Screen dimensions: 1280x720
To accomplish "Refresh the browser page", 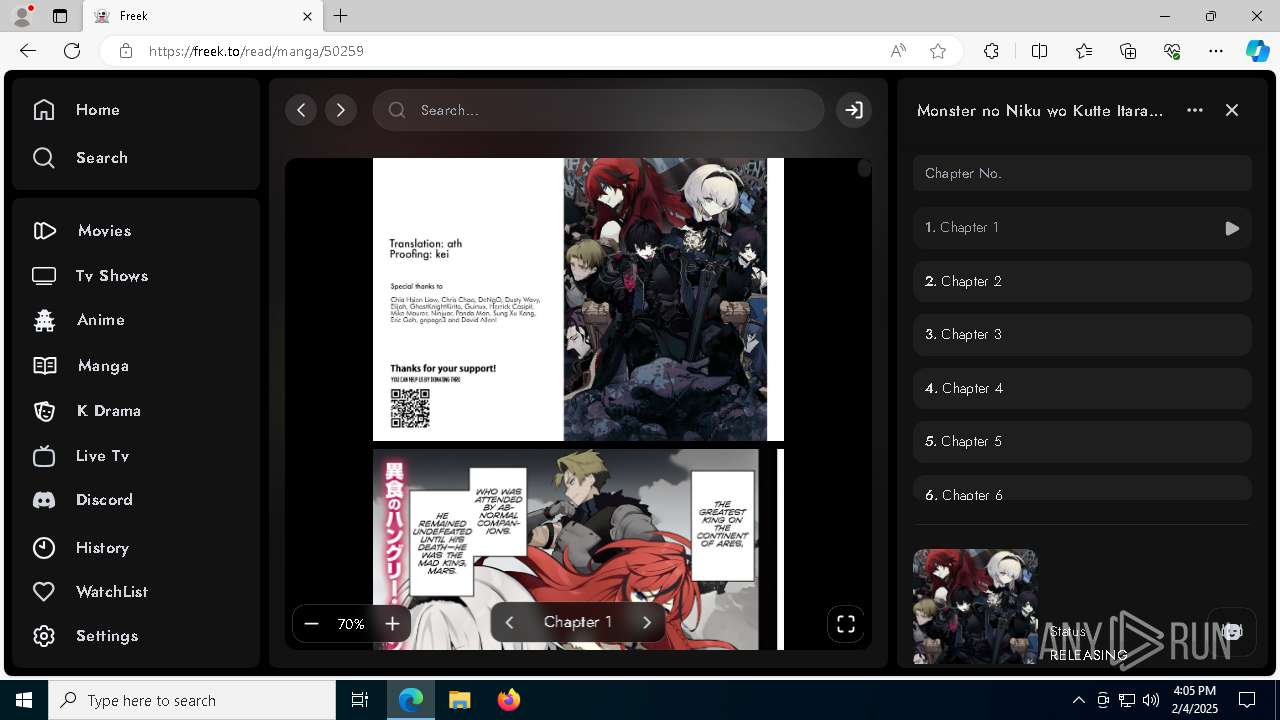I will (x=72, y=51).
